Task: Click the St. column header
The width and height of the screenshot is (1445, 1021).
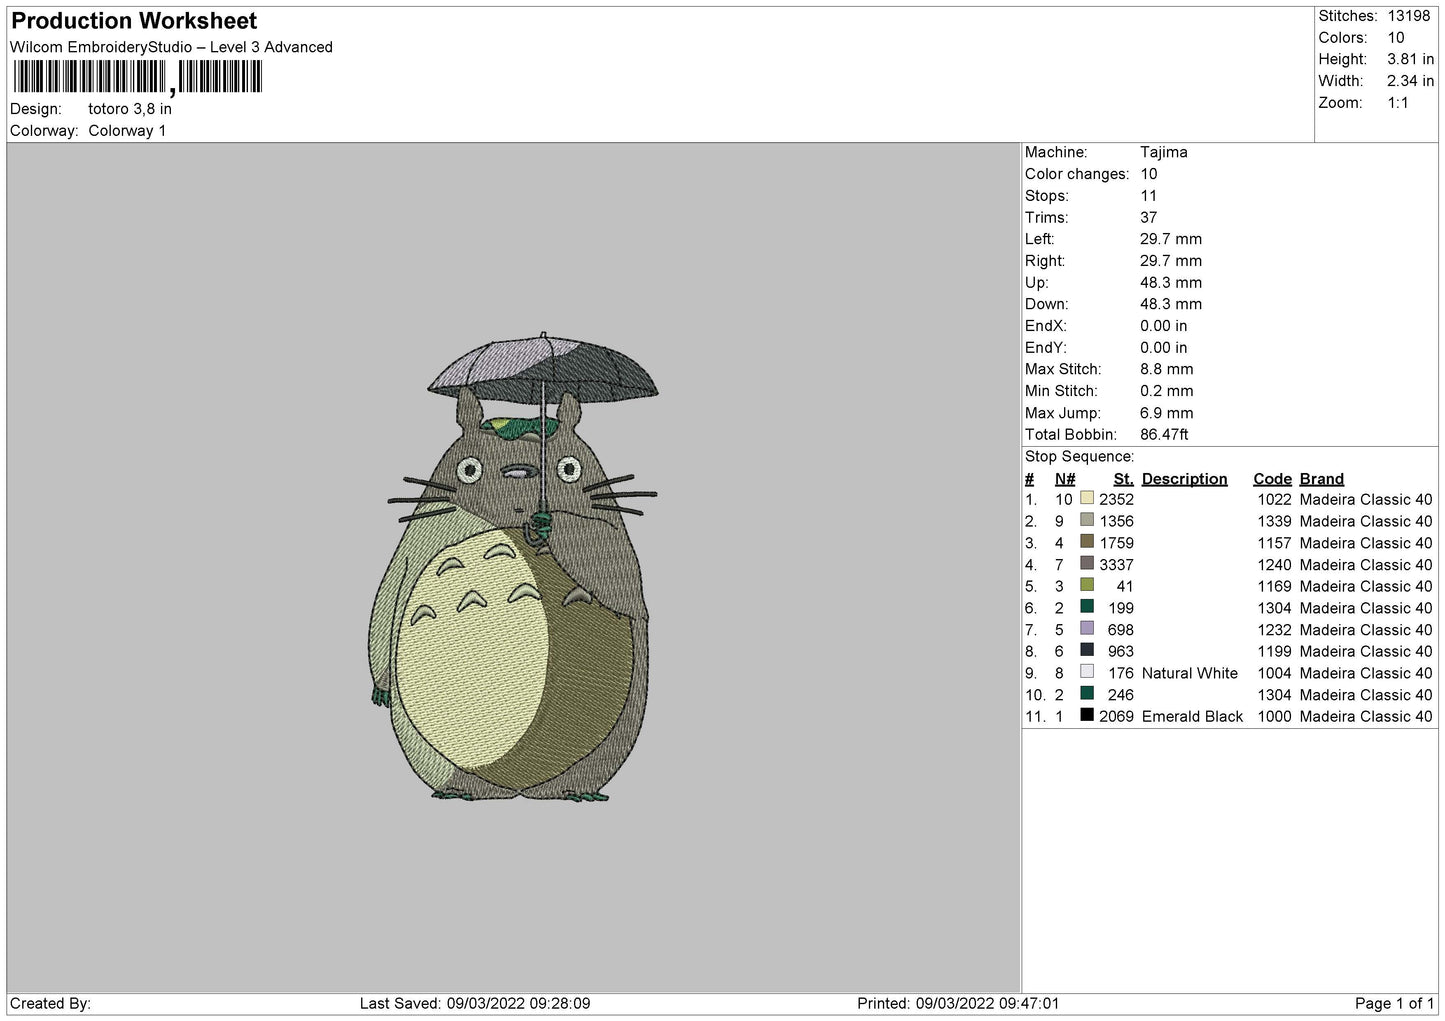Action: (1123, 479)
